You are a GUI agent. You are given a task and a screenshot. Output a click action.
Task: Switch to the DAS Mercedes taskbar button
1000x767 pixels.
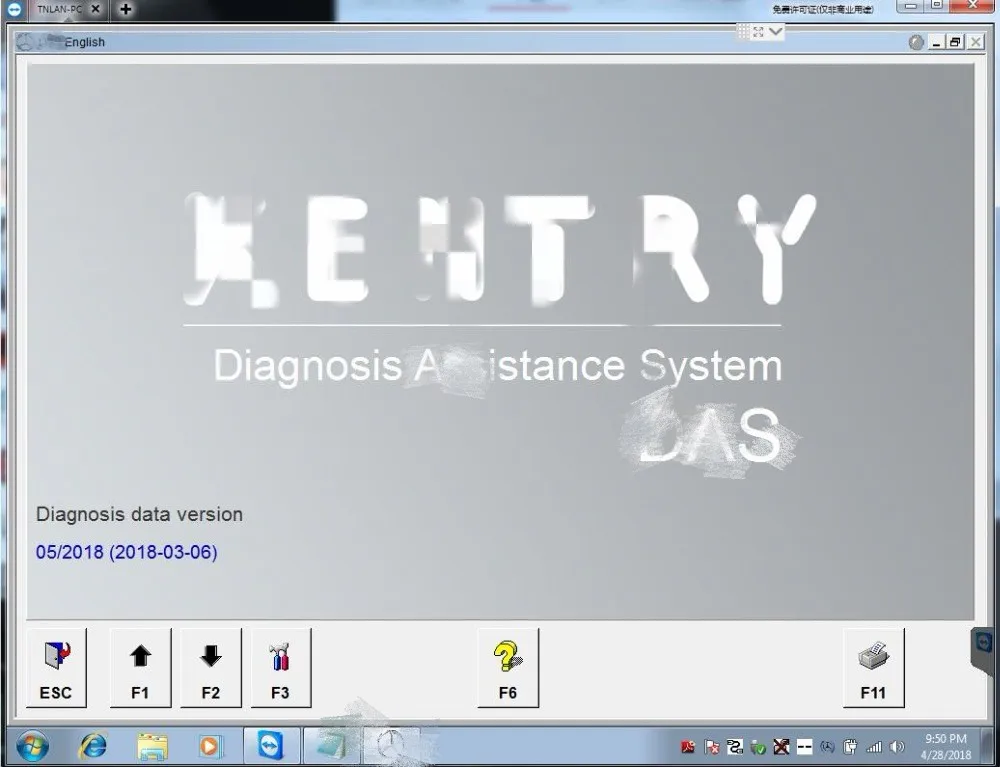click(x=391, y=746)
